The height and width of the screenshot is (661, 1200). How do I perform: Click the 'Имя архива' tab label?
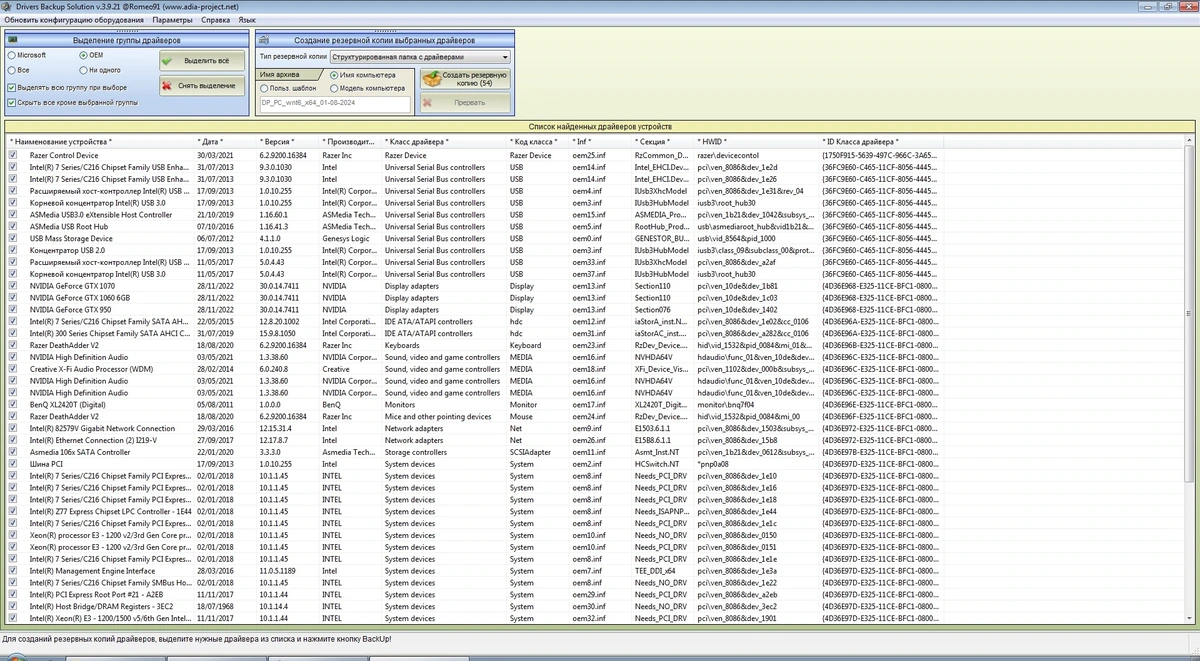point(279,75)
